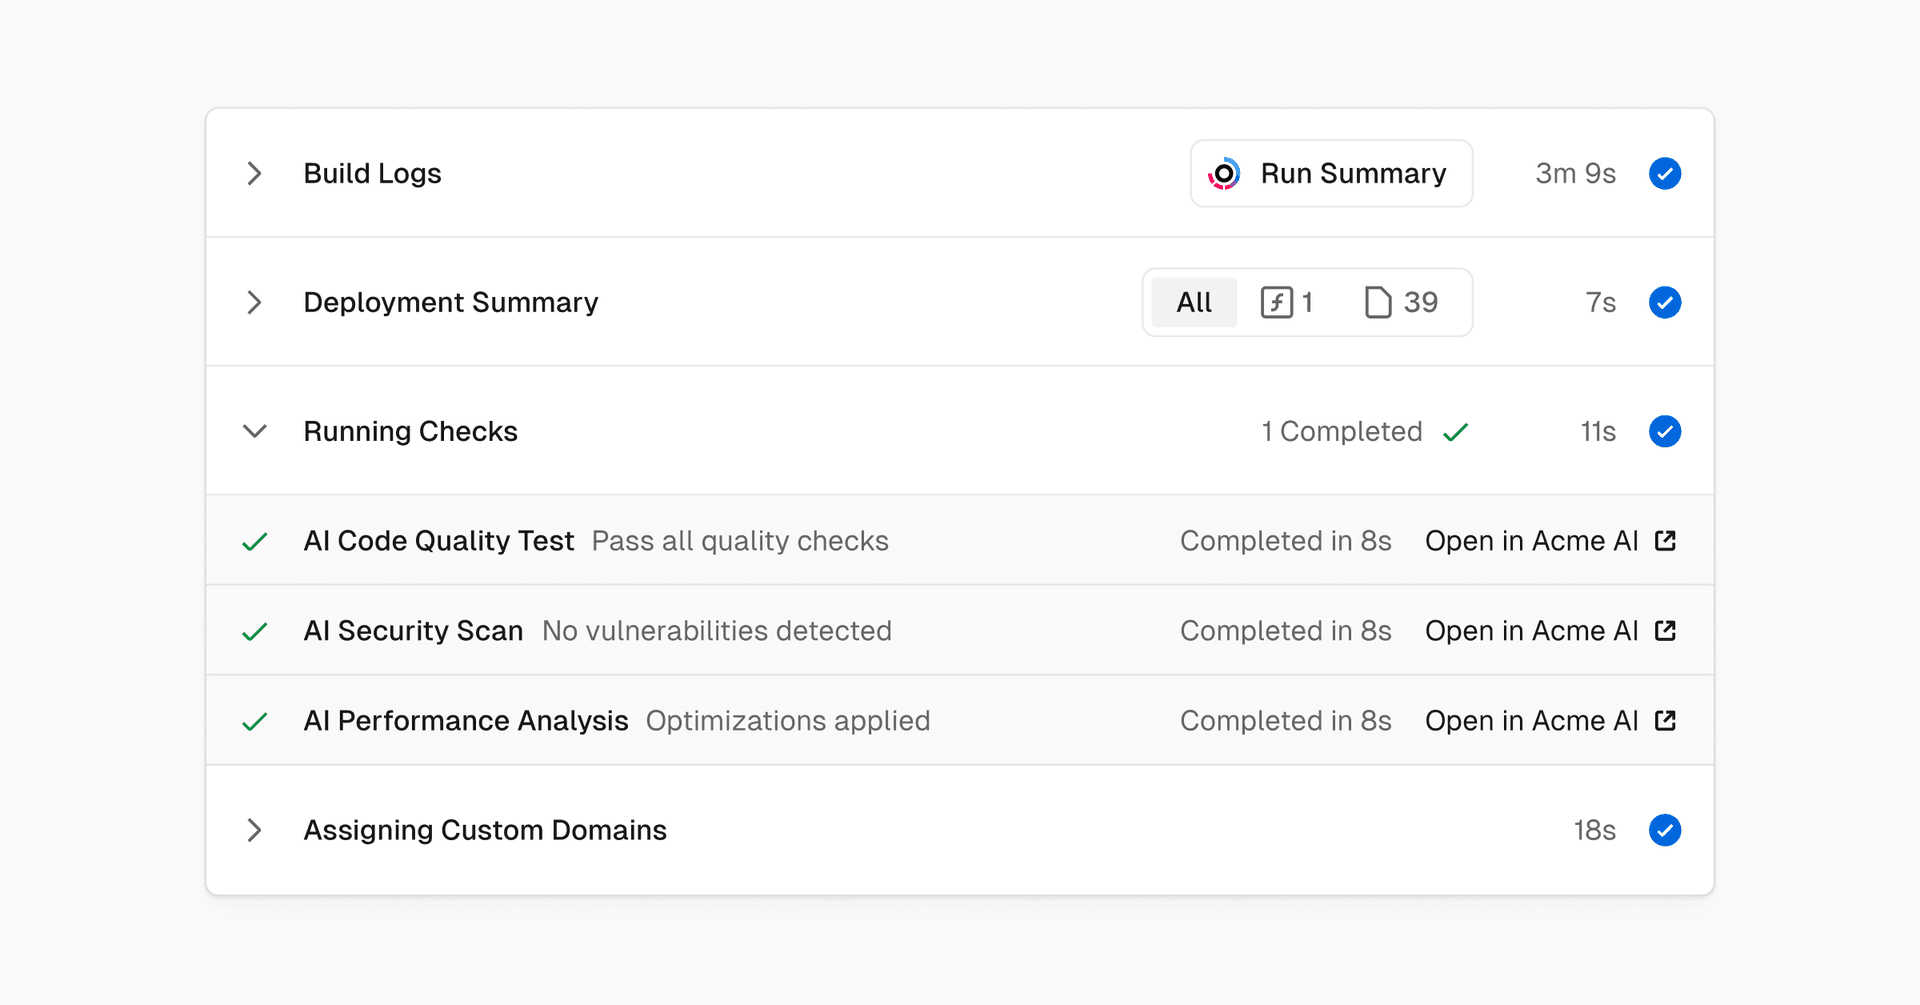
Task: Expand the Build Logs section
Action: click(x=255, y=174)
